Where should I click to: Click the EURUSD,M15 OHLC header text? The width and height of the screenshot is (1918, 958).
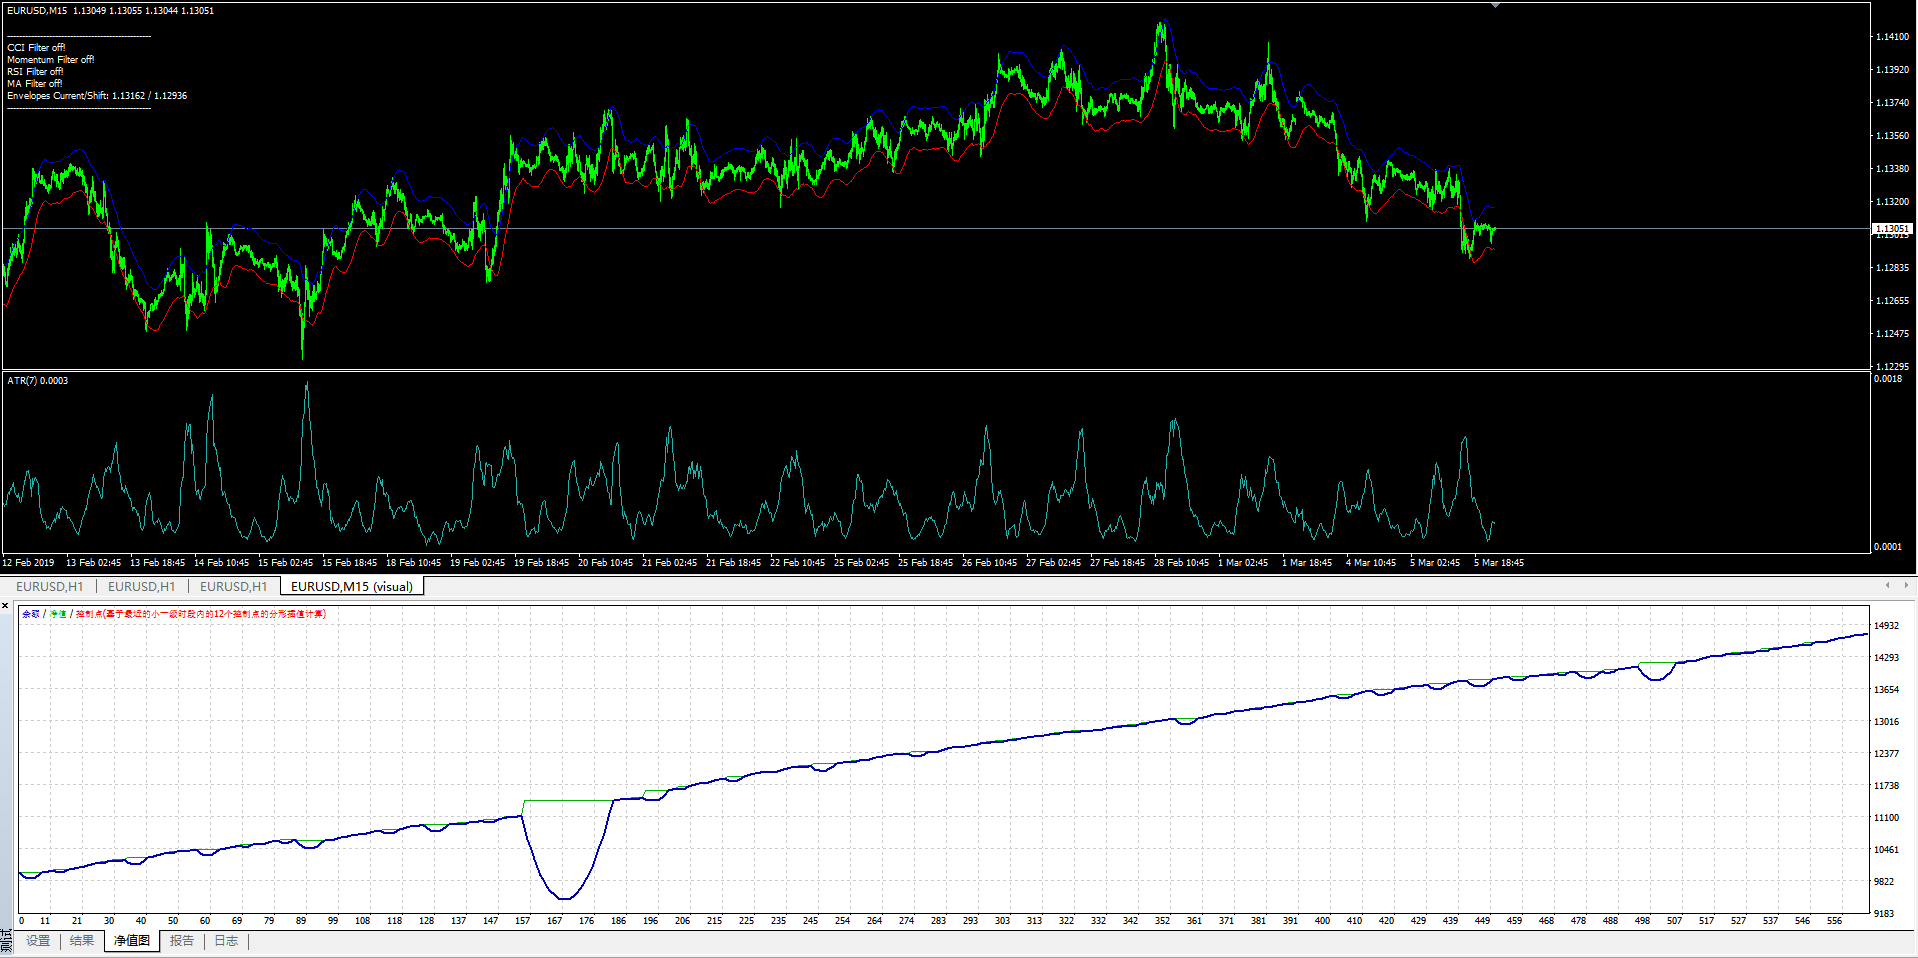(x=110, y=11)
